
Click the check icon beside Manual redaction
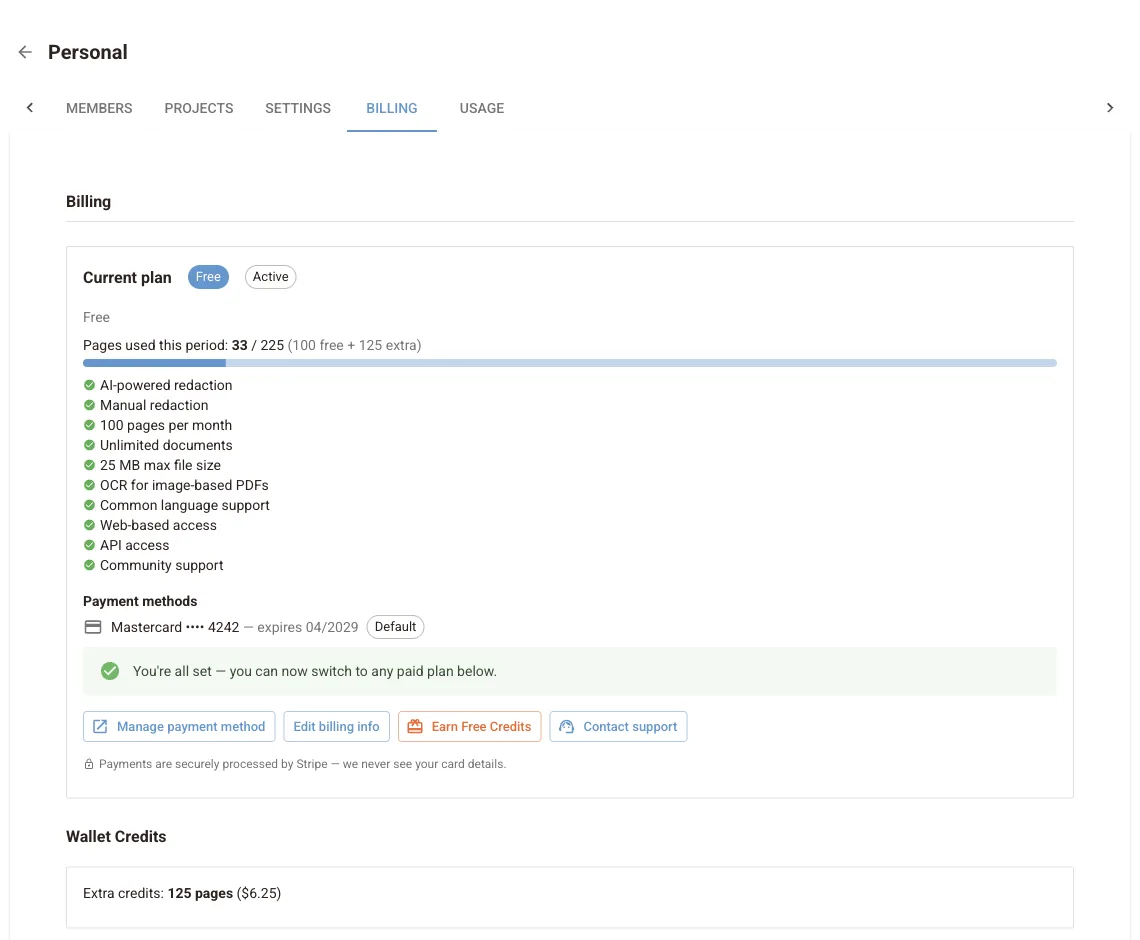[x=89, y=405]
